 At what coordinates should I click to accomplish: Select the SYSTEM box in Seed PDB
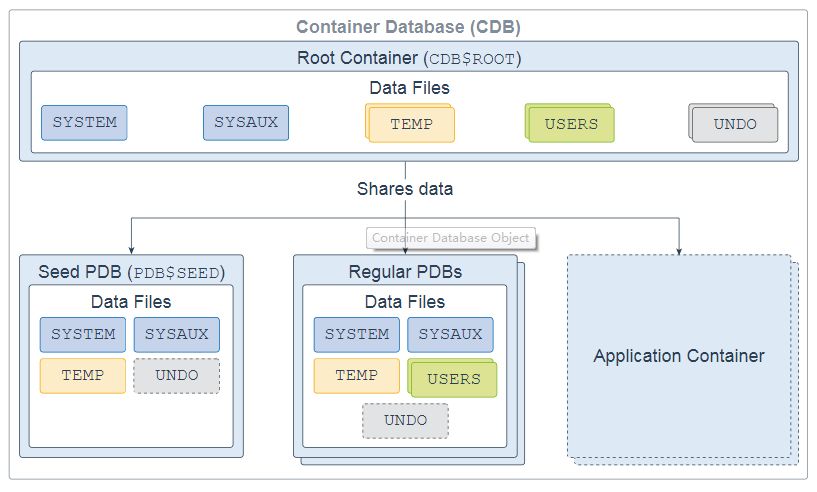83,334
